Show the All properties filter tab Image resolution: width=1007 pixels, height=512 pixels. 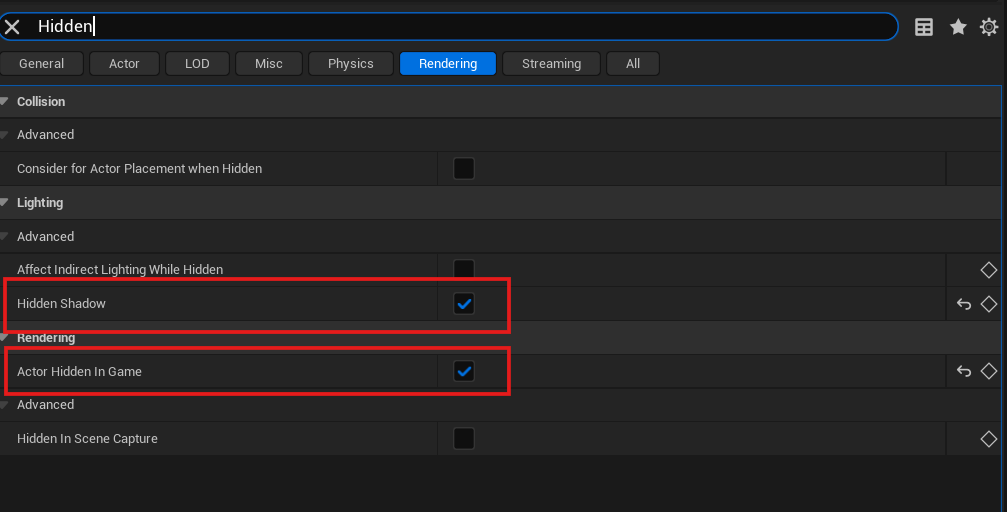(633, 64)
